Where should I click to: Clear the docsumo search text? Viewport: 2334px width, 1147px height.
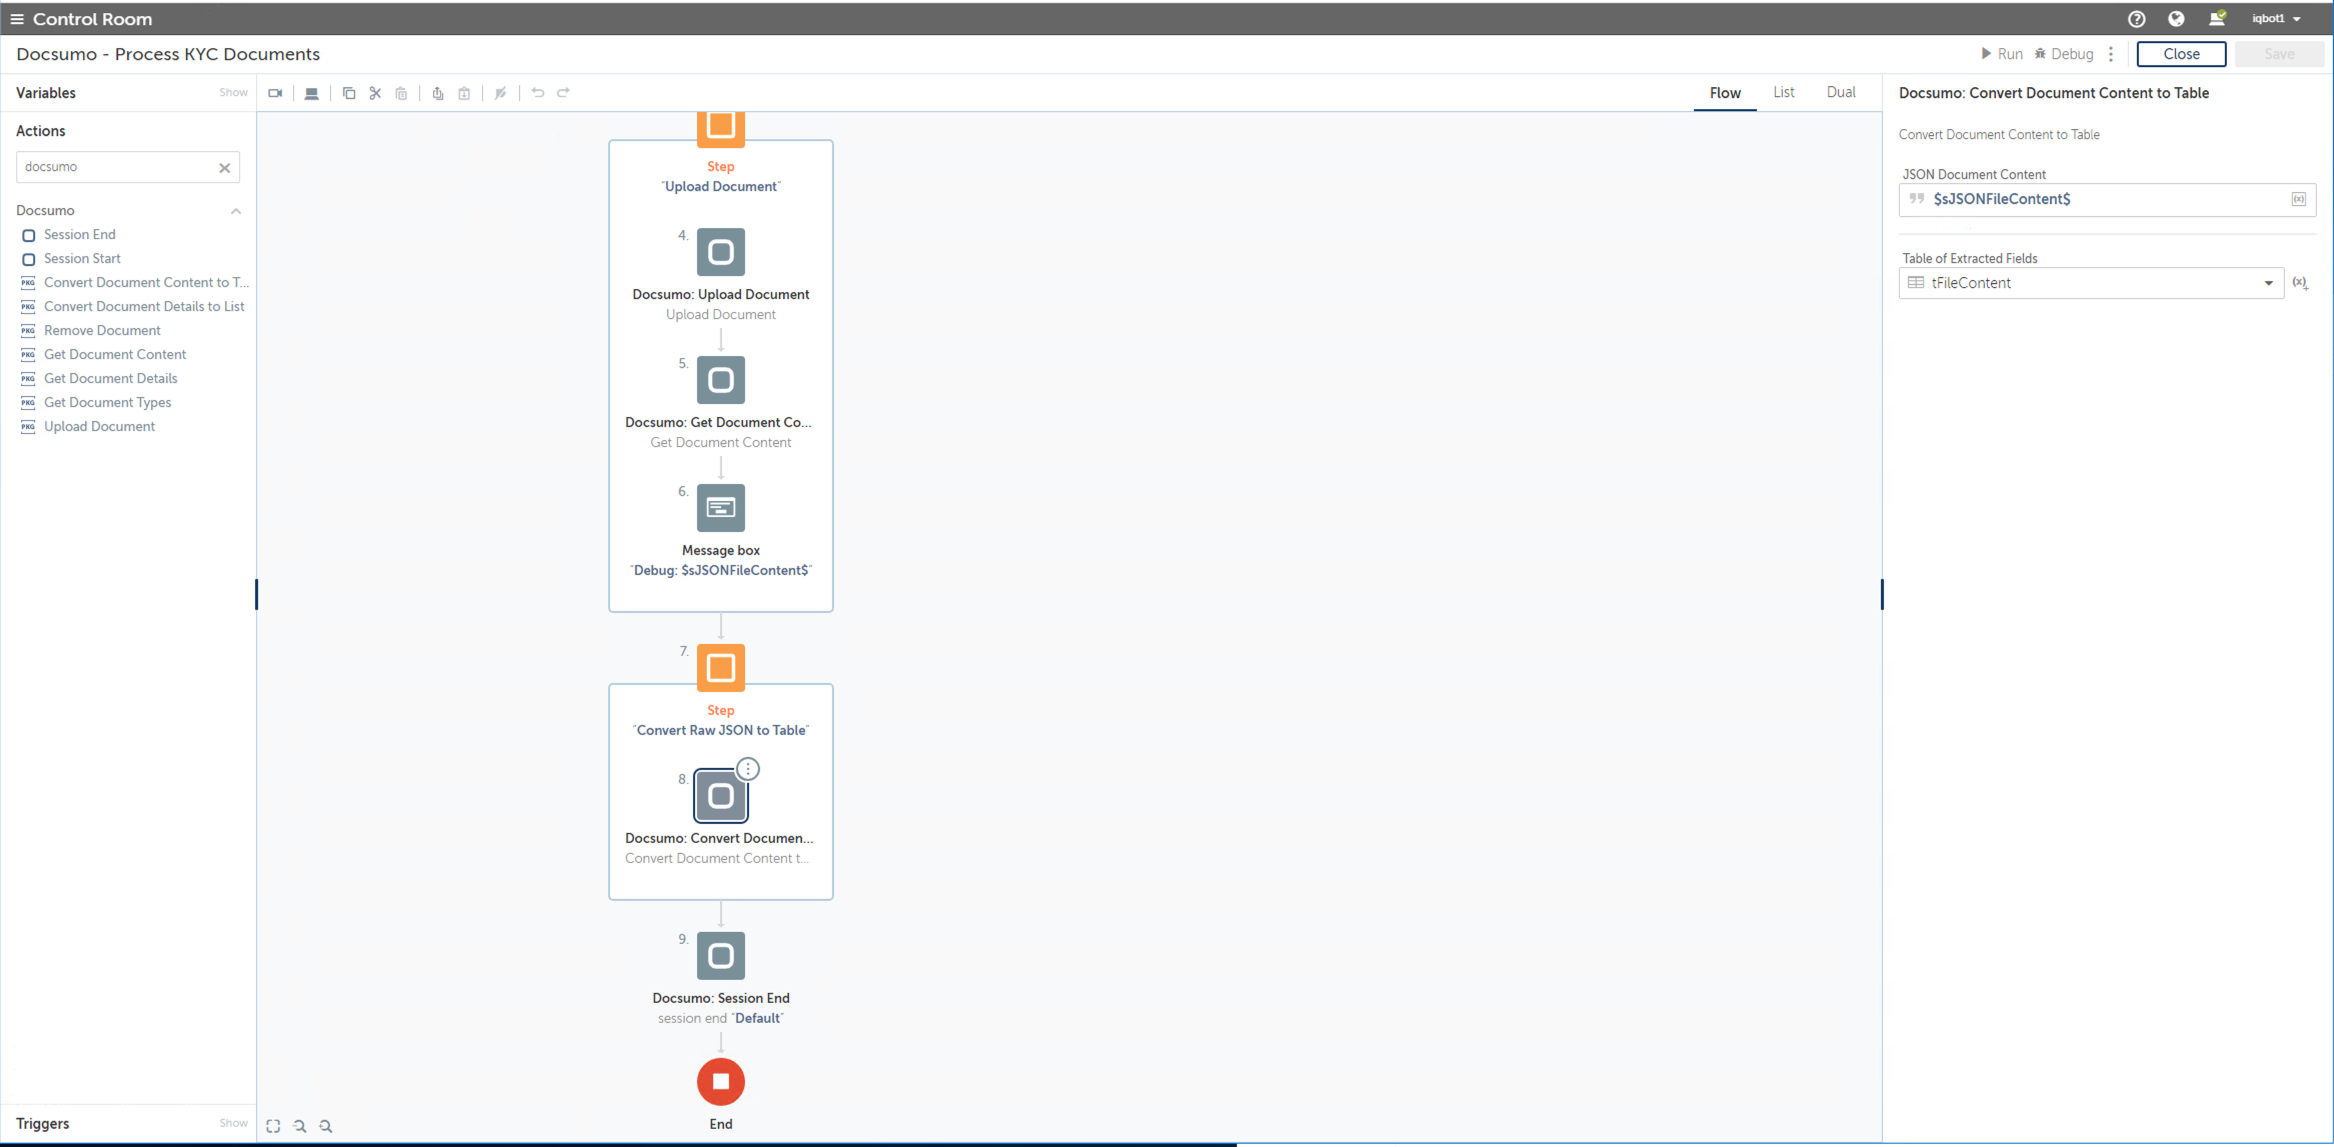pyautogui.click(x=225, y=168)
